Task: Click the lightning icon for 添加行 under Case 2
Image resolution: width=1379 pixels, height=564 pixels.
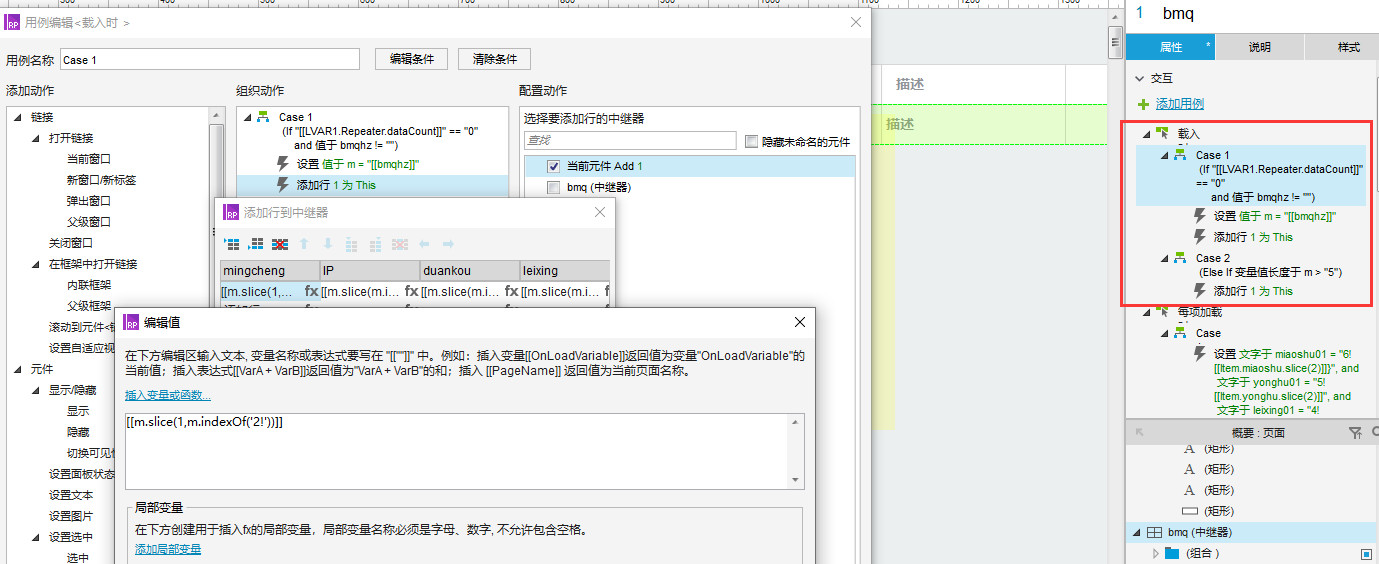Action: coord(1200,291)
